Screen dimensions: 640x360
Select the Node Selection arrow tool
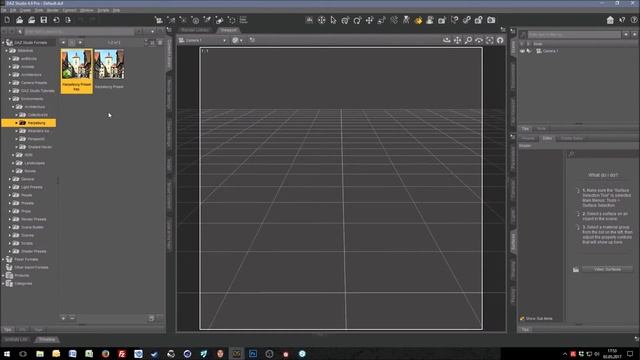click(333, 20)
